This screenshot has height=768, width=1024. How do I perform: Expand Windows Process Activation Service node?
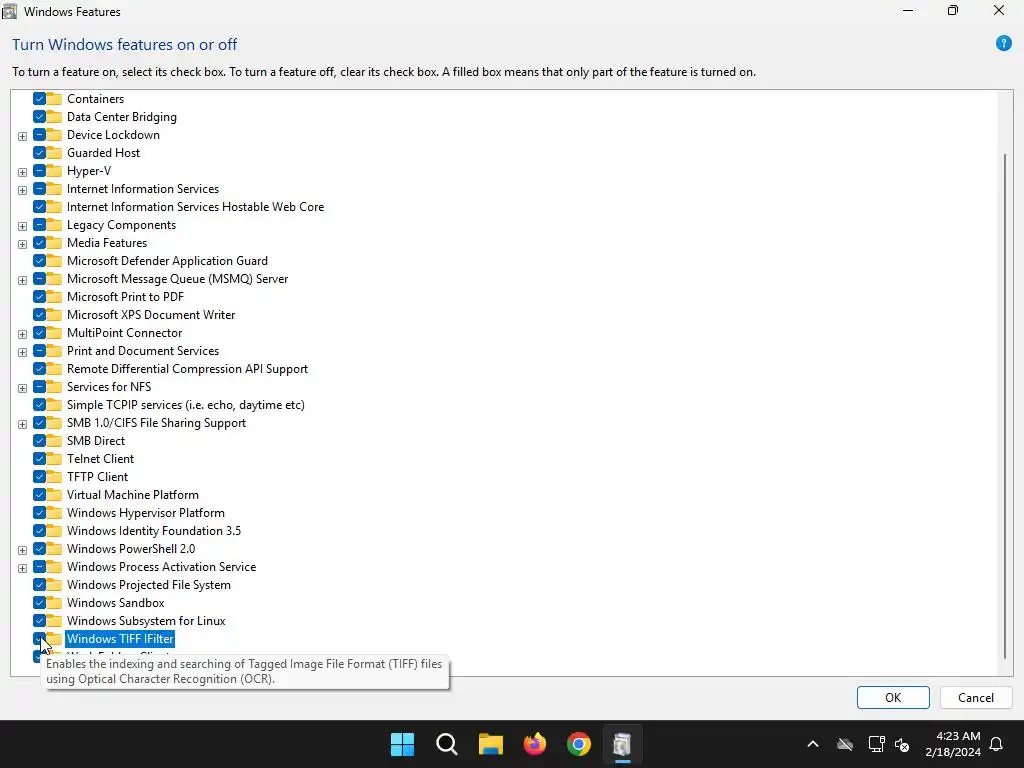pyautogui.click(x=22, y=568)
